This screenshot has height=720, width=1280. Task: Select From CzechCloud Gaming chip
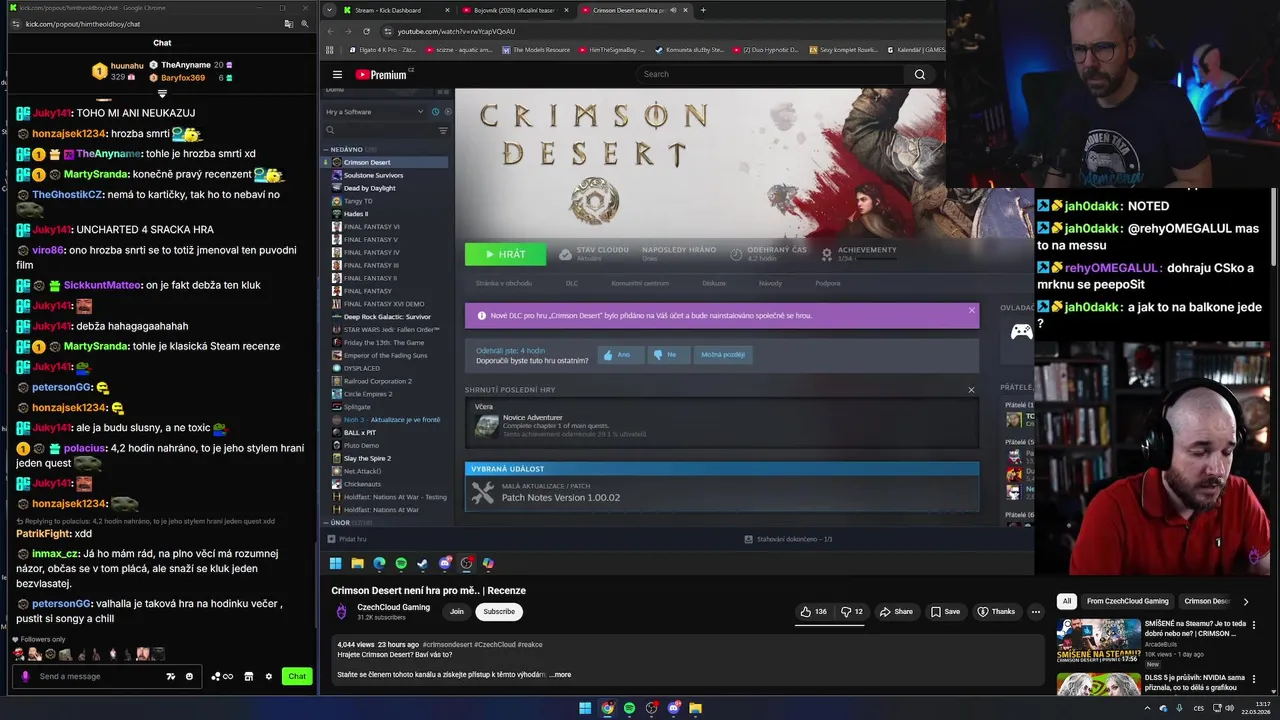pyautogui.click(x=1127, y=601)
